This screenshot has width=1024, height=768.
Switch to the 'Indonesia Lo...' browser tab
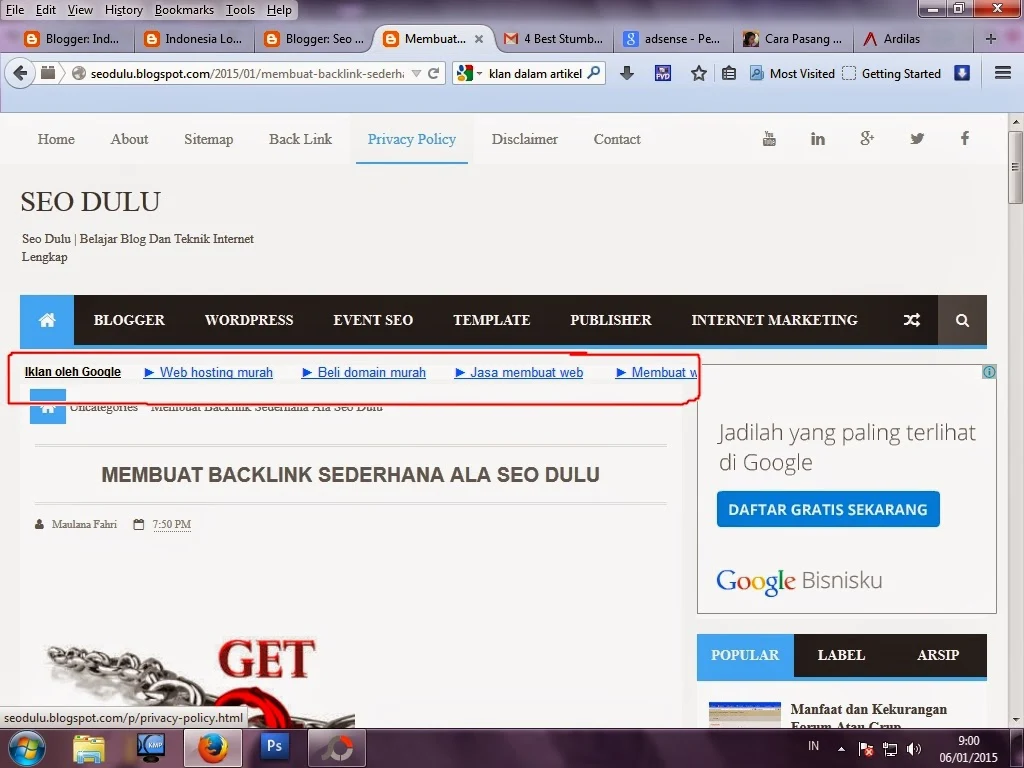coord(194,39)
